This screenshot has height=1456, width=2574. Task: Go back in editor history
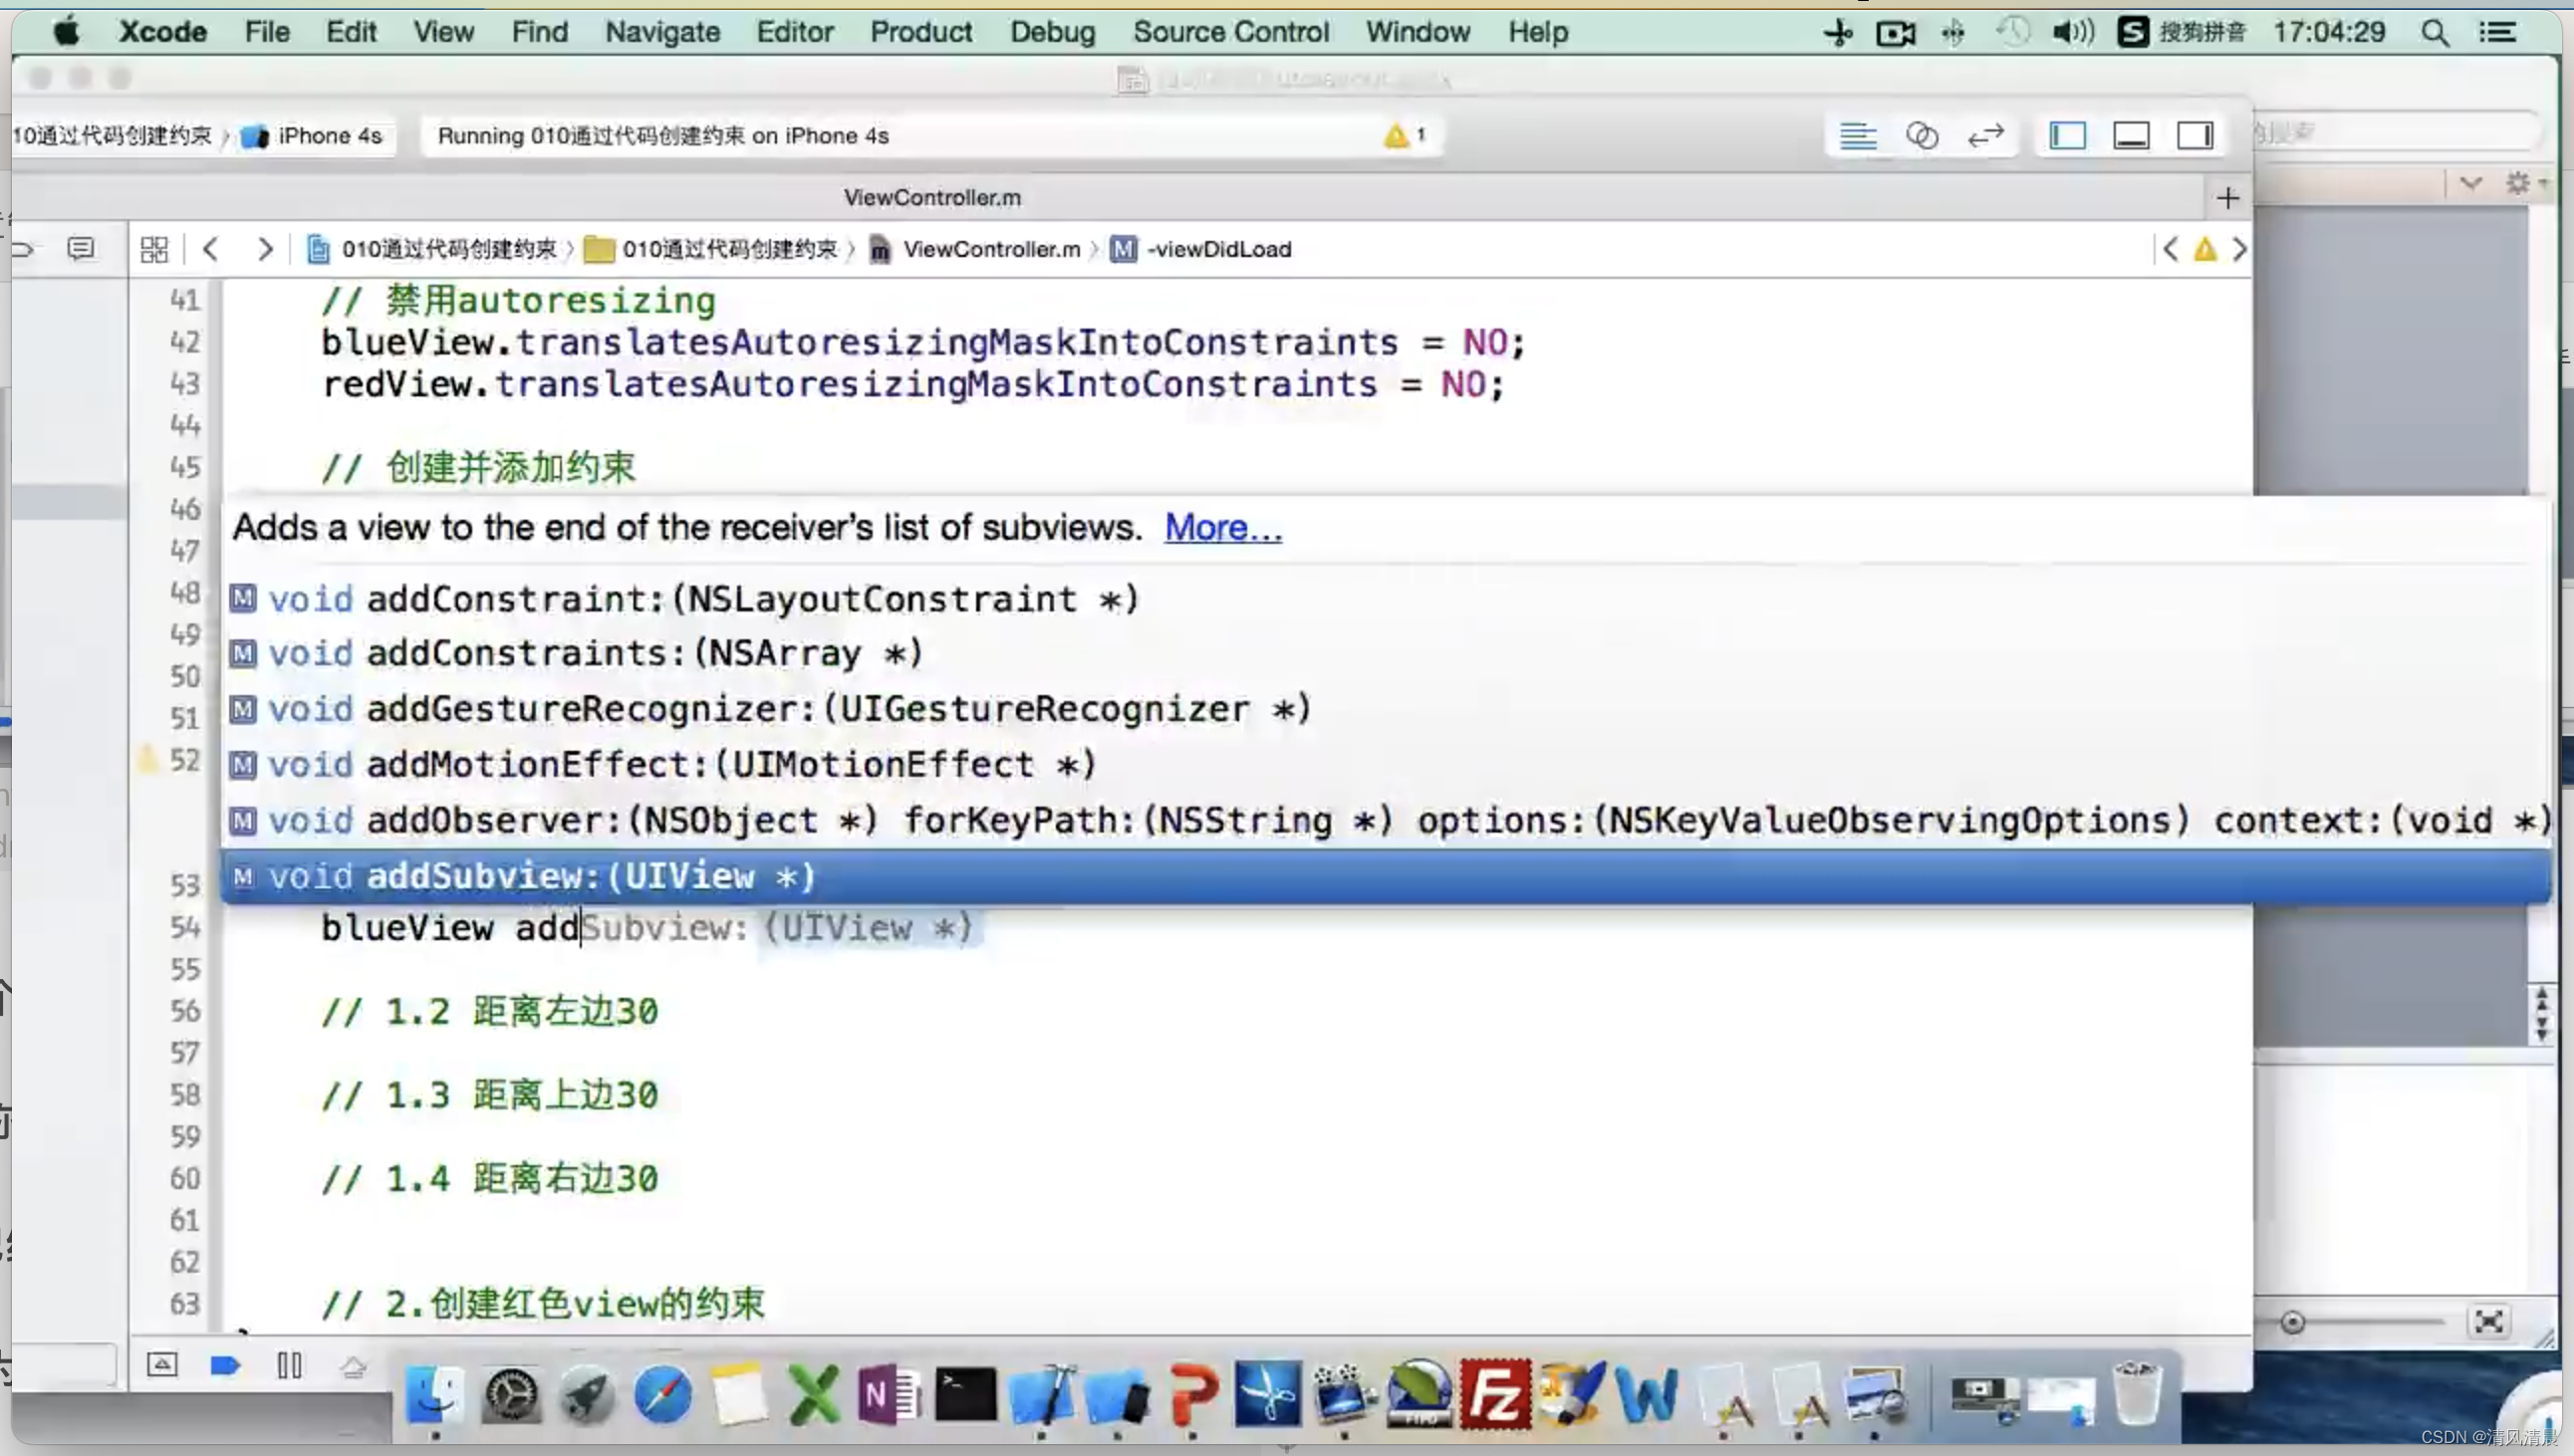click(x=210, y=249)
